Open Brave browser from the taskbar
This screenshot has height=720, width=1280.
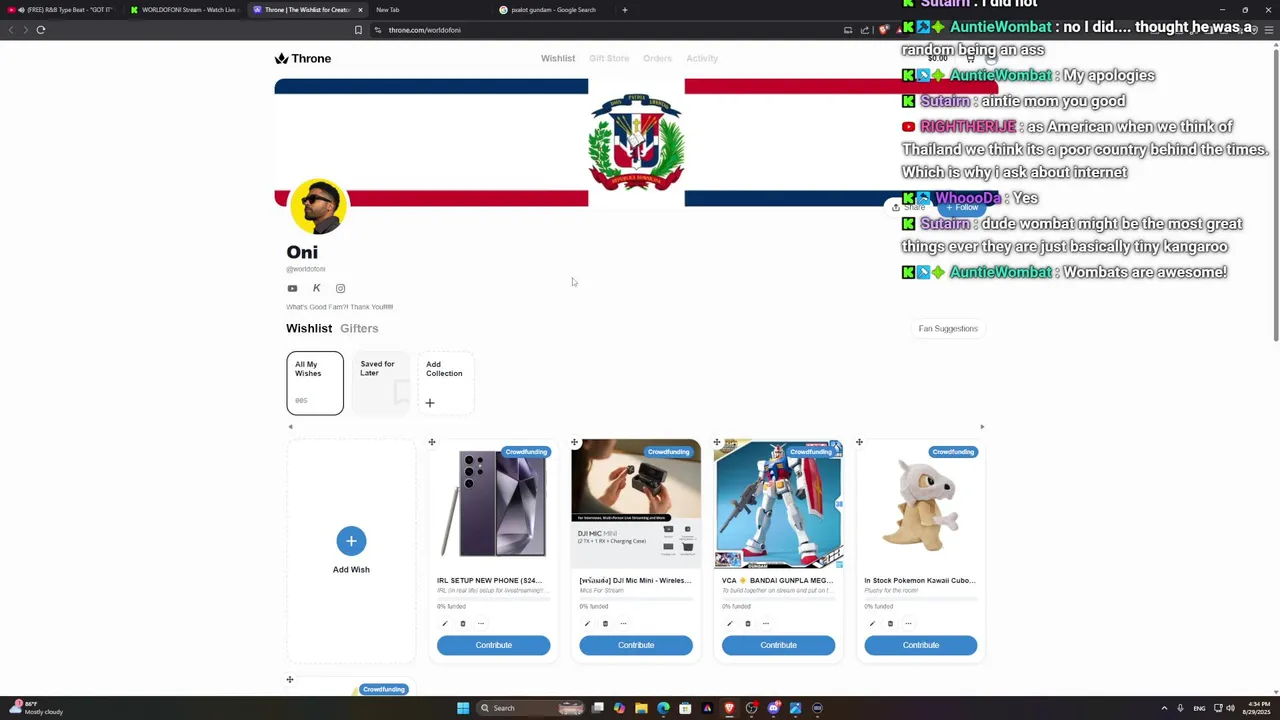[729, 708]
